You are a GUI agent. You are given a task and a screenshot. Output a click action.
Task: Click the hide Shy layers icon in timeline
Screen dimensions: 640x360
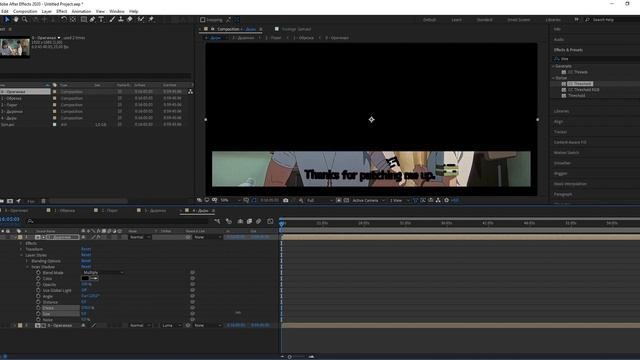[x=240, y=221]
